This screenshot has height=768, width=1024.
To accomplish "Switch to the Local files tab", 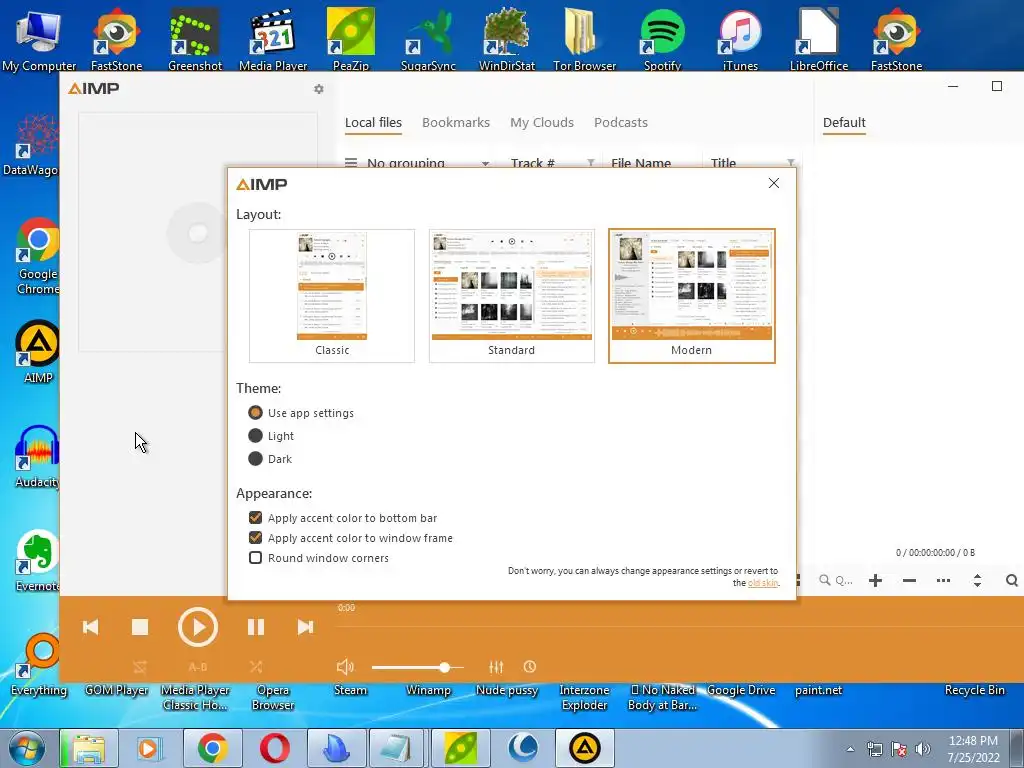I will pyautogui.click(x=373, y=123).
